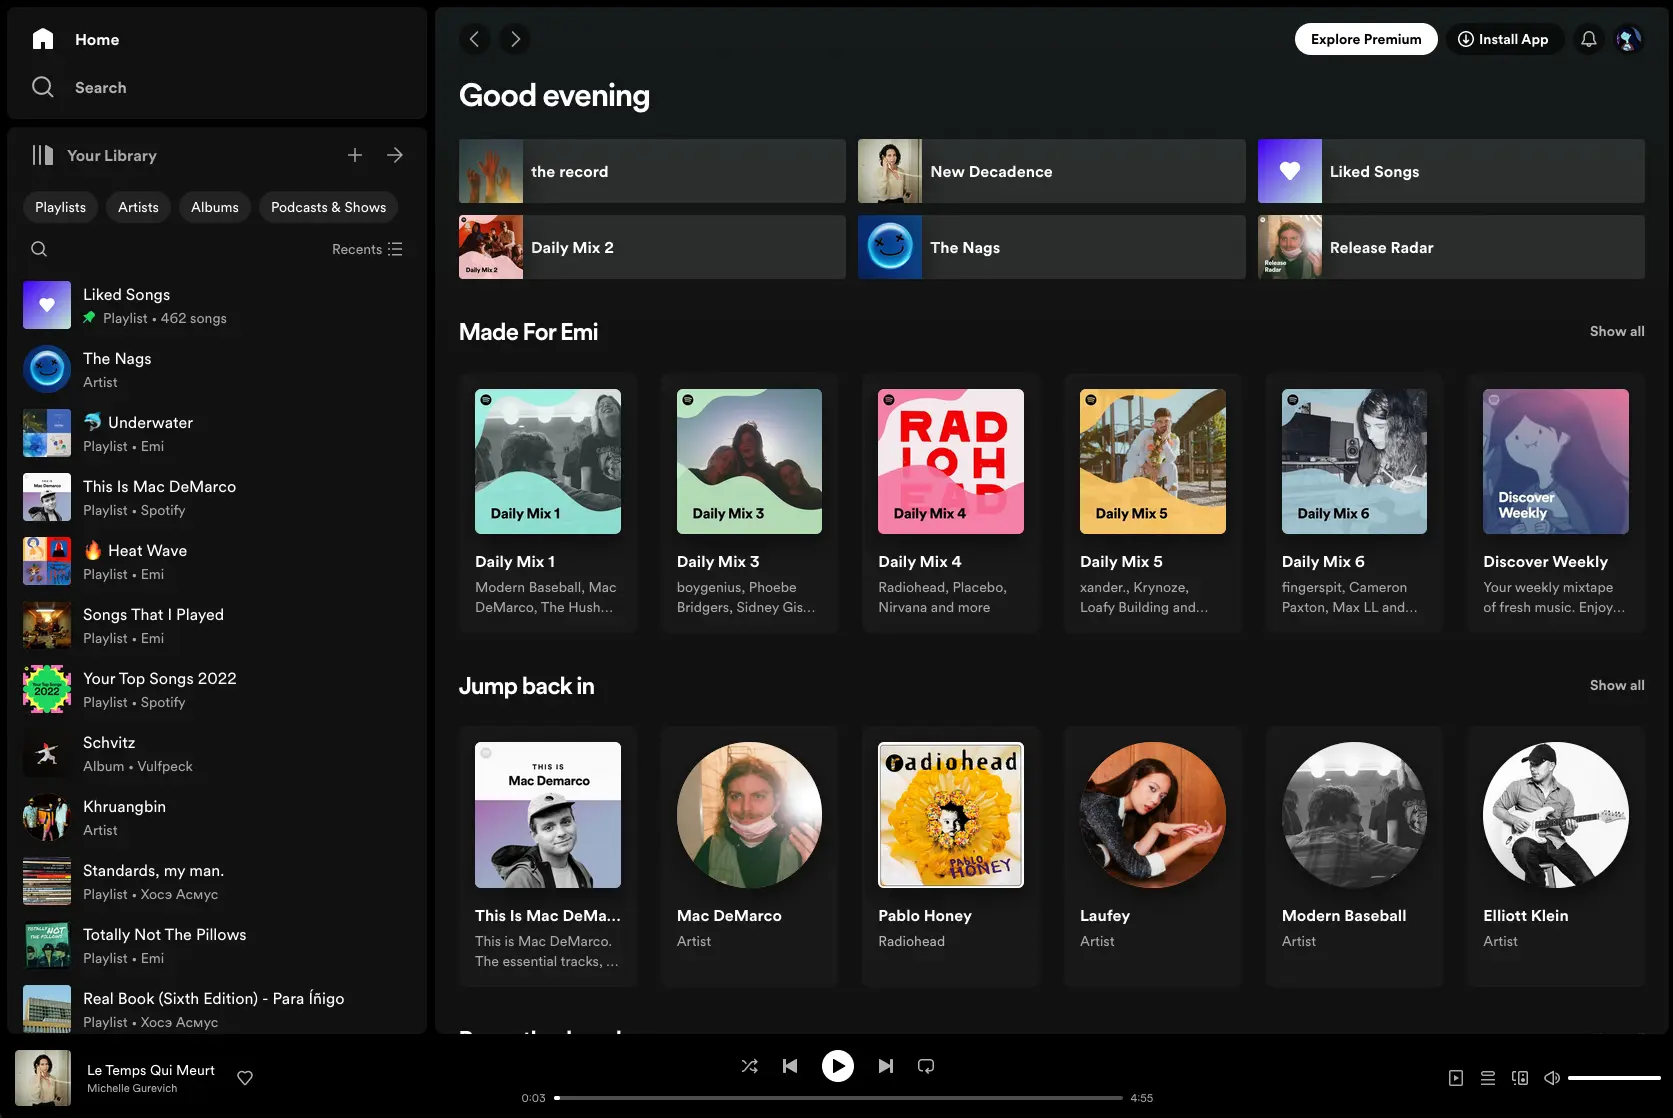Expand Your Library with arrow icon
The image size is (1673, 1118).
point(395,155)
